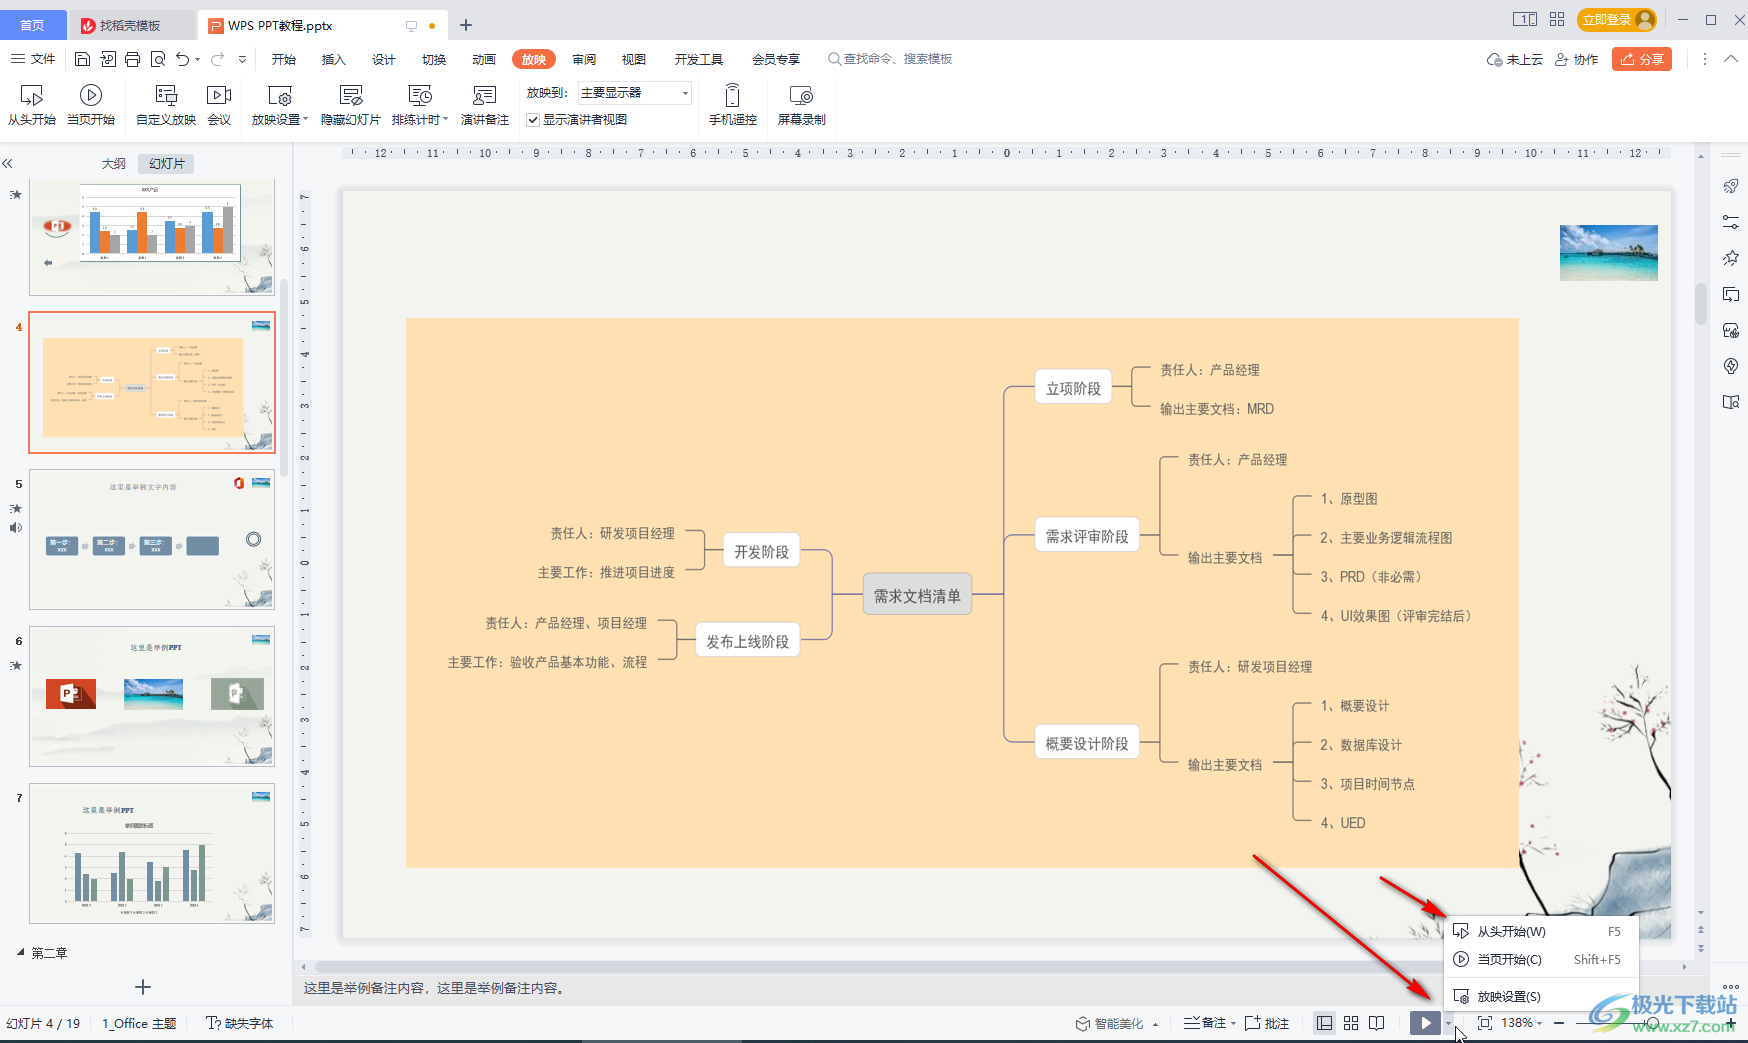Open custom slideshow (自定义放映)
1748x1043 pixels.
(166, 104)
